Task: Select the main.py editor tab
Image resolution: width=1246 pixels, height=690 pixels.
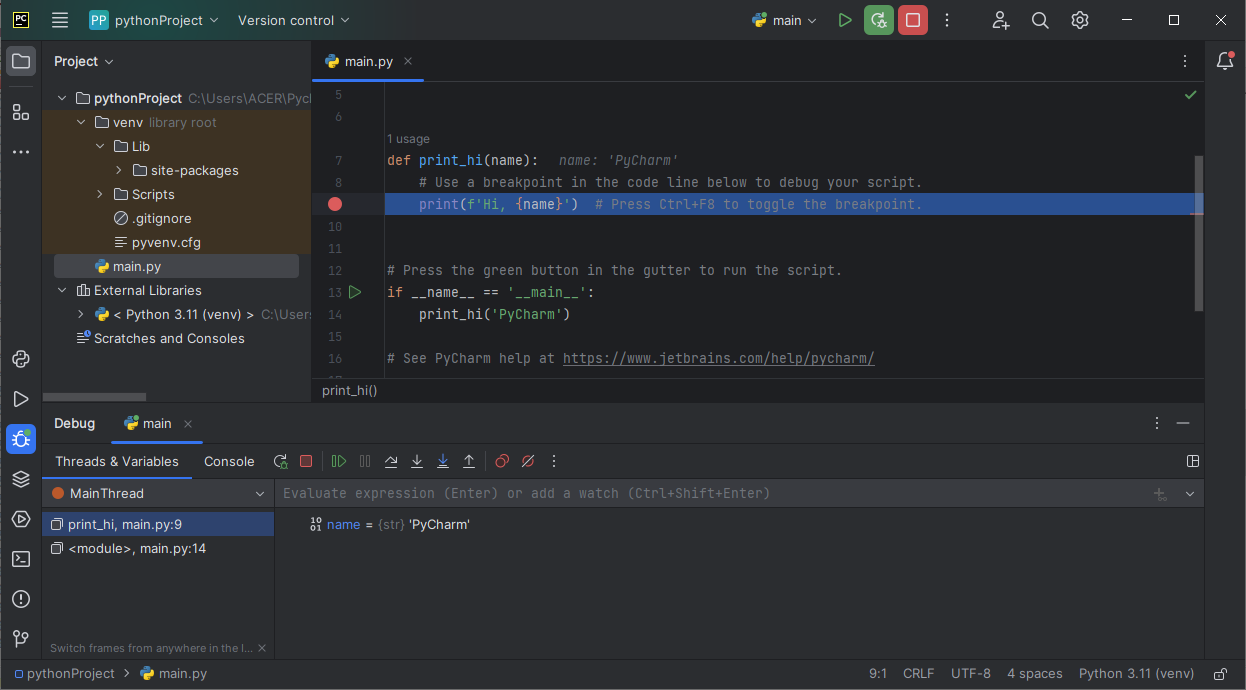Action: (x=369, y=61)
